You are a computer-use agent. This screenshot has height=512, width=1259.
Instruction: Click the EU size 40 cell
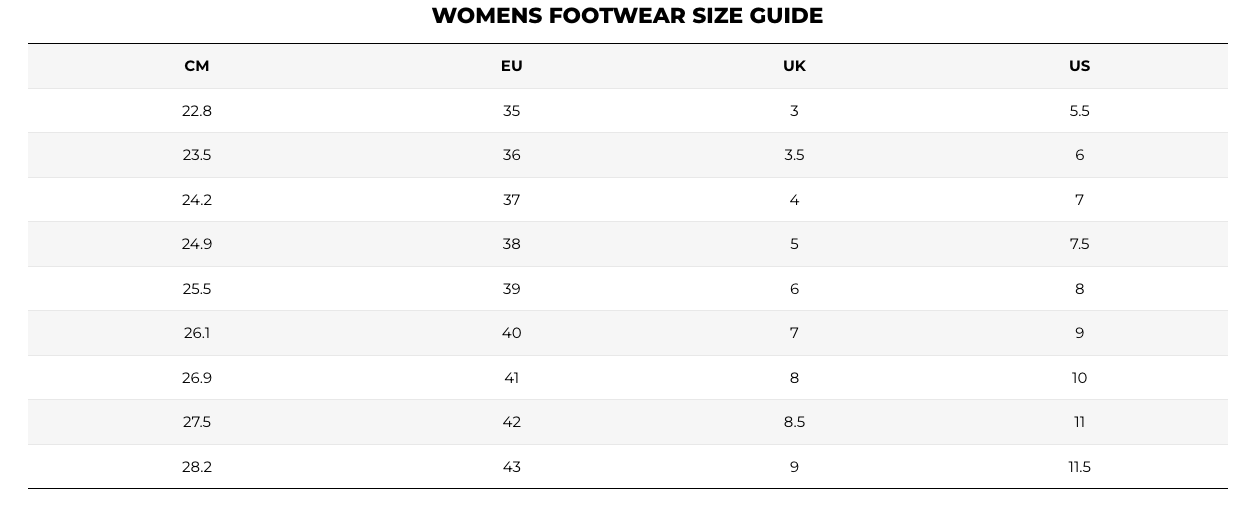tap(512, 333)
